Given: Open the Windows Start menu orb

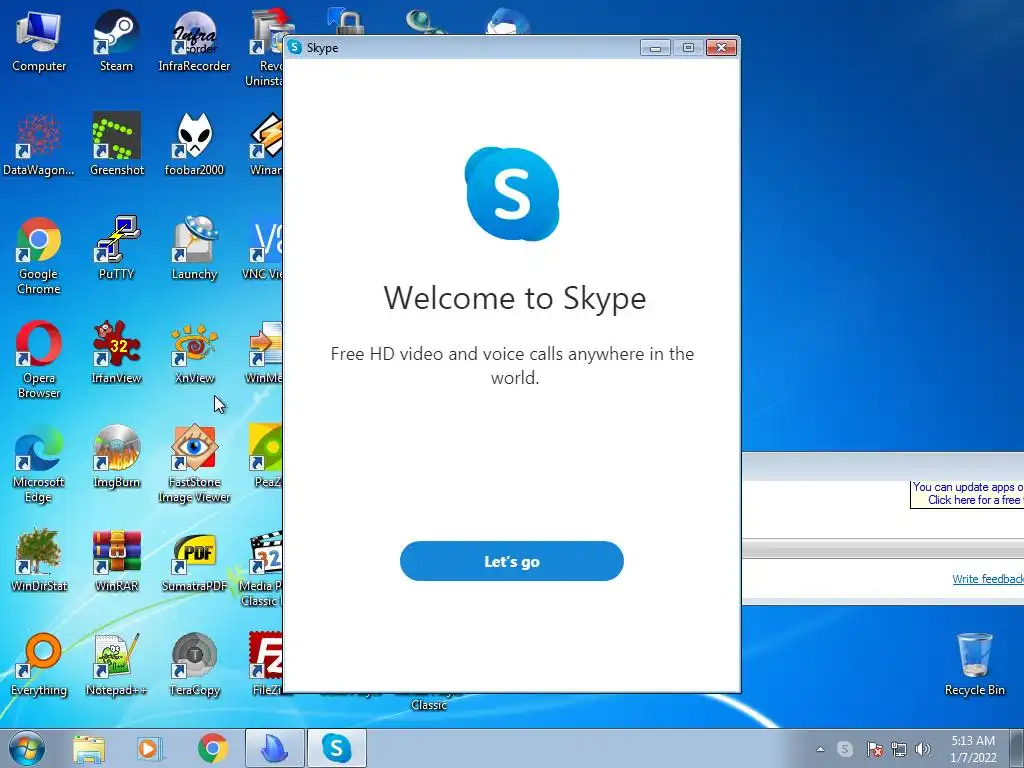Looking at the screenshot, I should point(27,748).
